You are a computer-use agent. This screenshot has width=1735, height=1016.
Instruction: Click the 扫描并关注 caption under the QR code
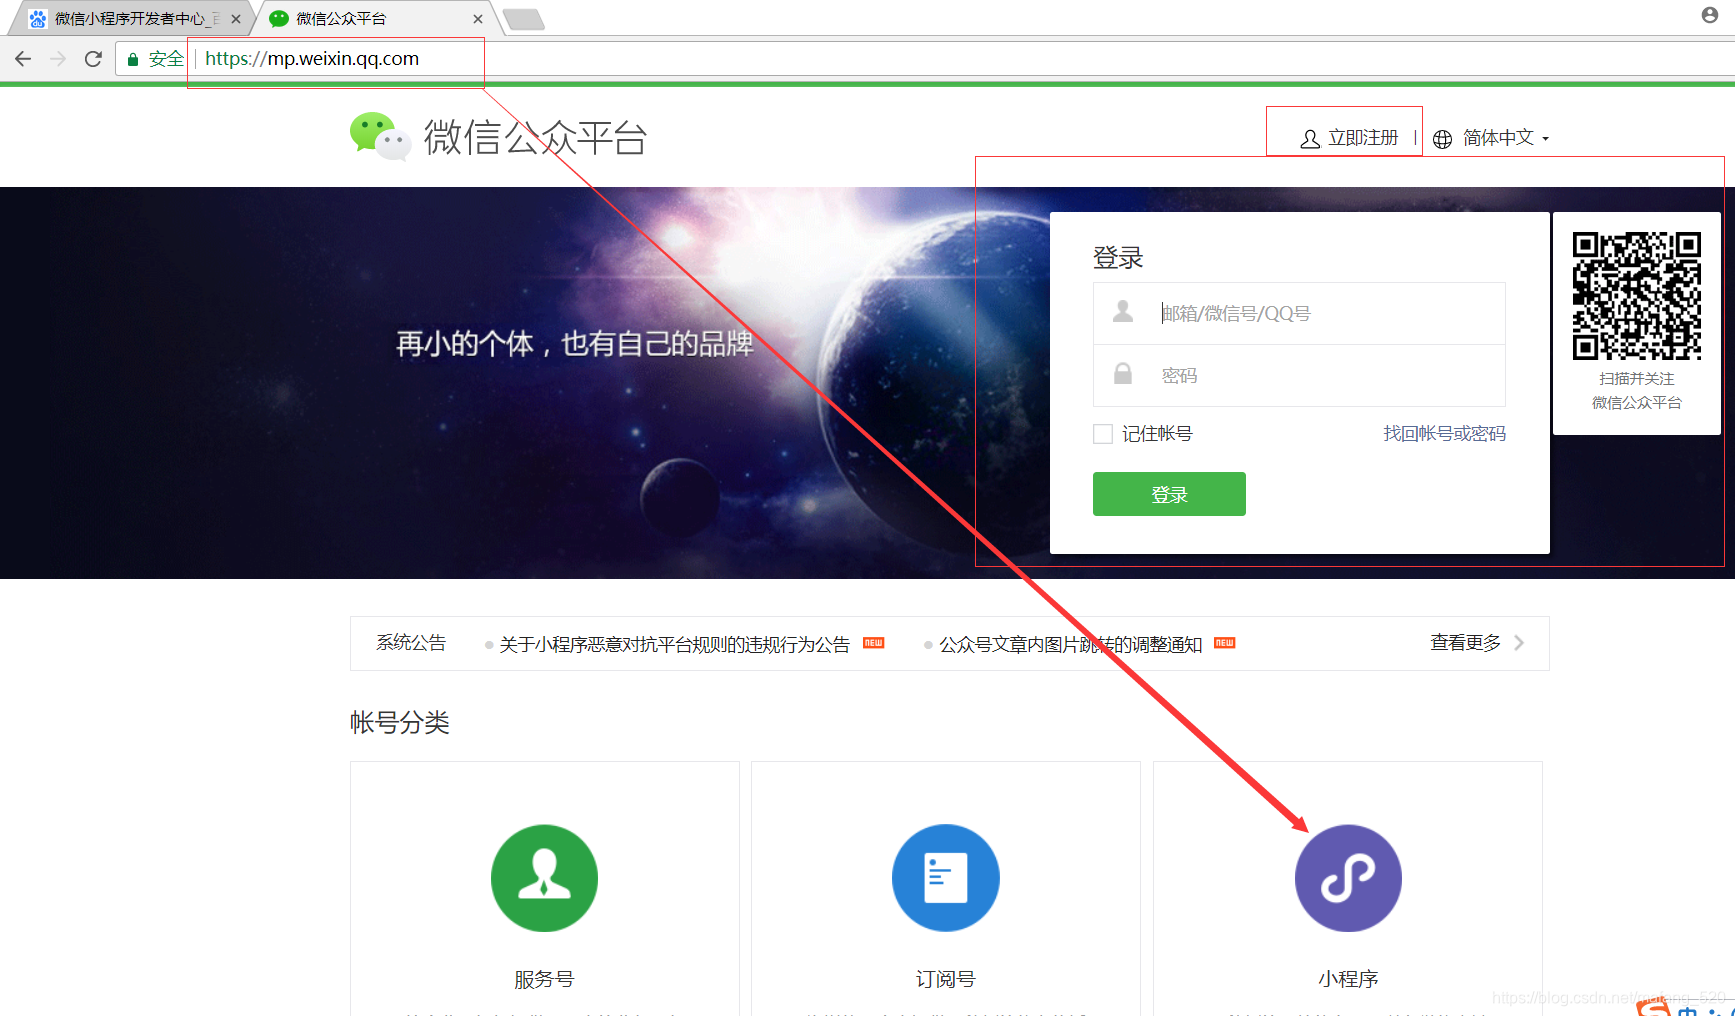click(1636, 379)
